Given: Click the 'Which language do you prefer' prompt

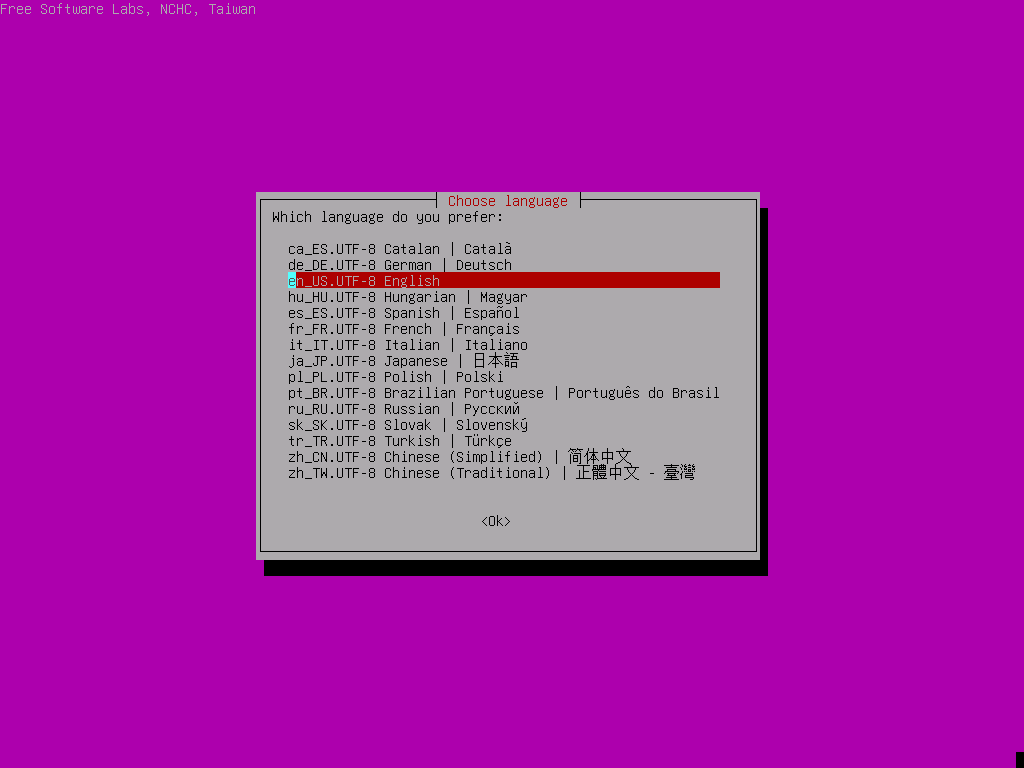Looking at the screenshot, I should (x=387, y=217).
